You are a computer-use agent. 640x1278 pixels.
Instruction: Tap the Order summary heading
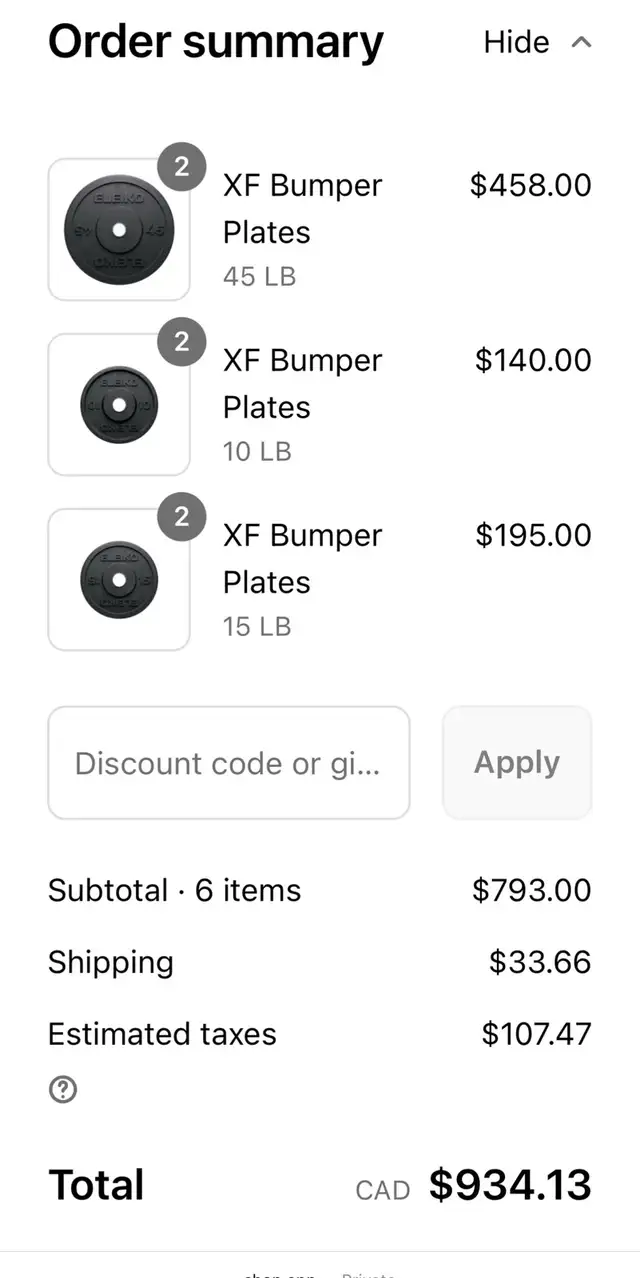[x=216, y=42]
